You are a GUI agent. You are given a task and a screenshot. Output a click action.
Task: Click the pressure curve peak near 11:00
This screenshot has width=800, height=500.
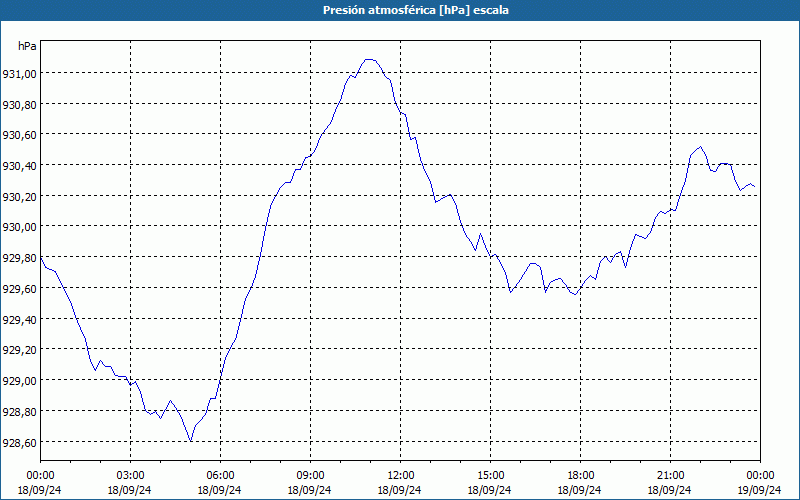pyautogui.click(x=369, y=60)
